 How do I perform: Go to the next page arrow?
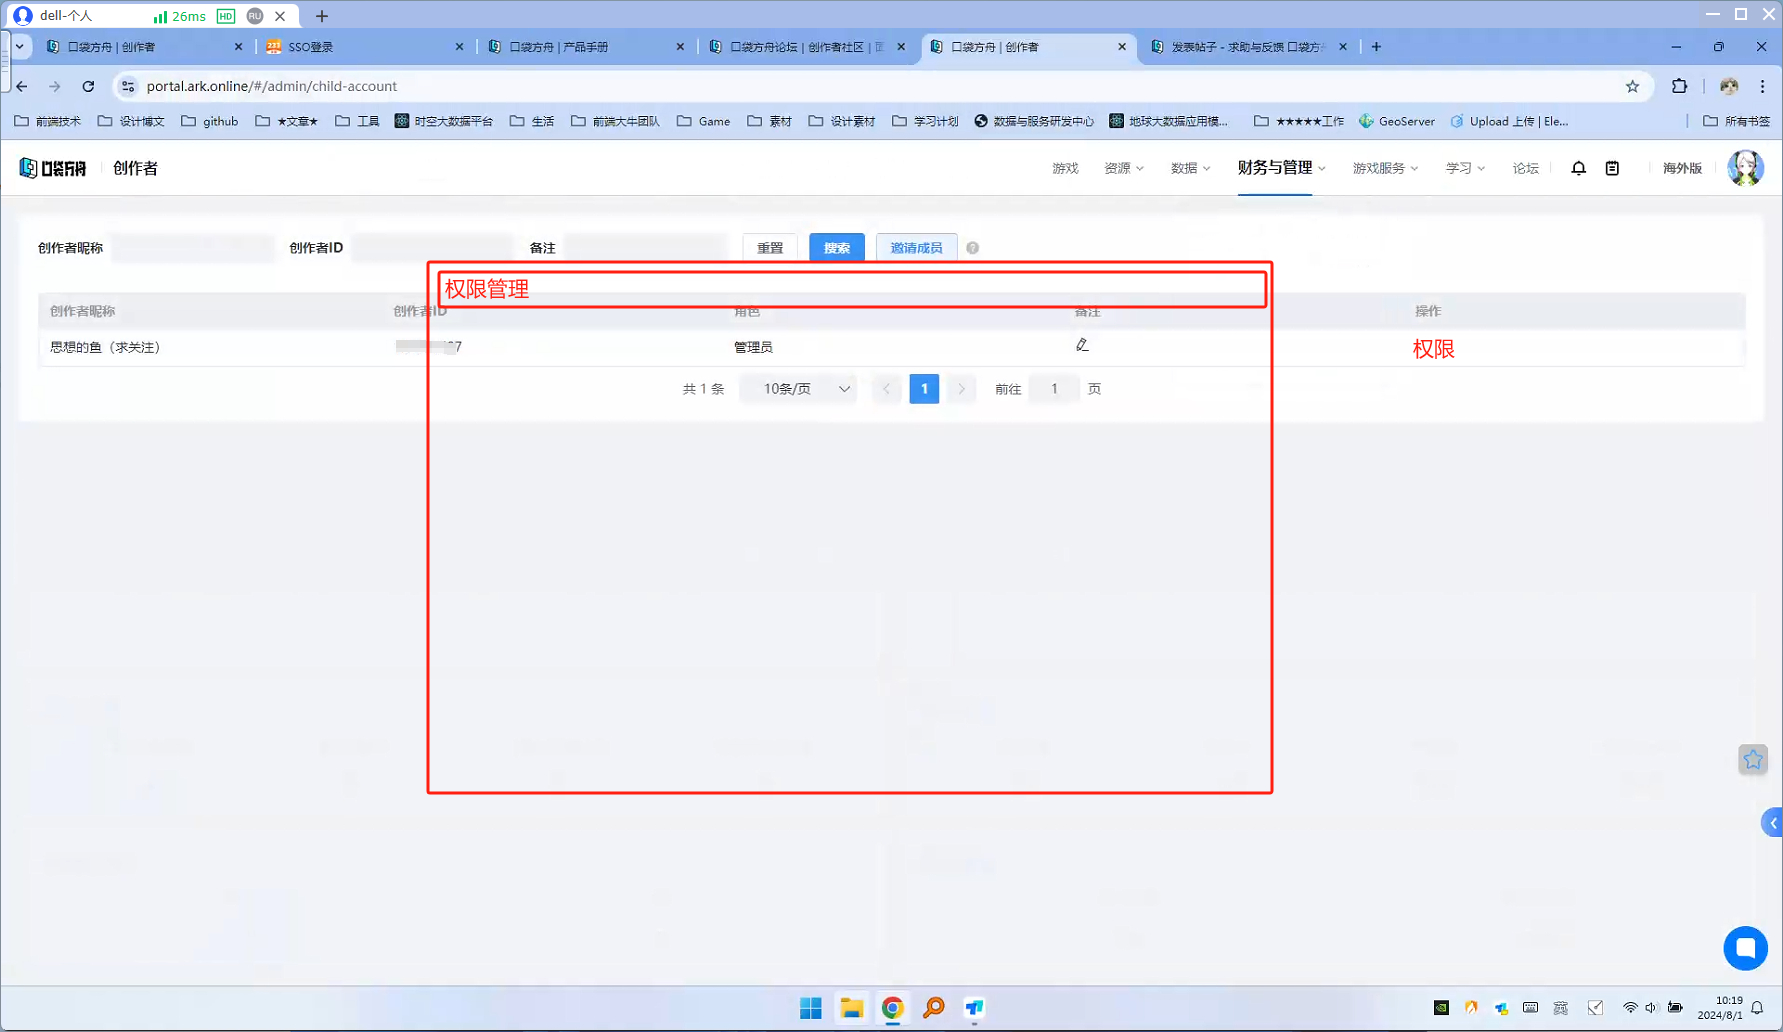(x=961, y=389)
